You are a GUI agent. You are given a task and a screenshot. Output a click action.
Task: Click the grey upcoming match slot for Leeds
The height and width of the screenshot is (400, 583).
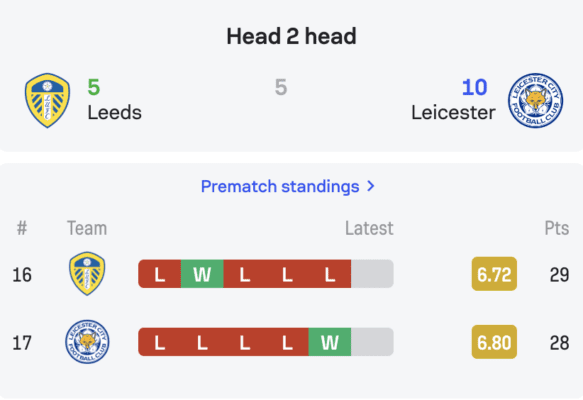coord(372,274)
